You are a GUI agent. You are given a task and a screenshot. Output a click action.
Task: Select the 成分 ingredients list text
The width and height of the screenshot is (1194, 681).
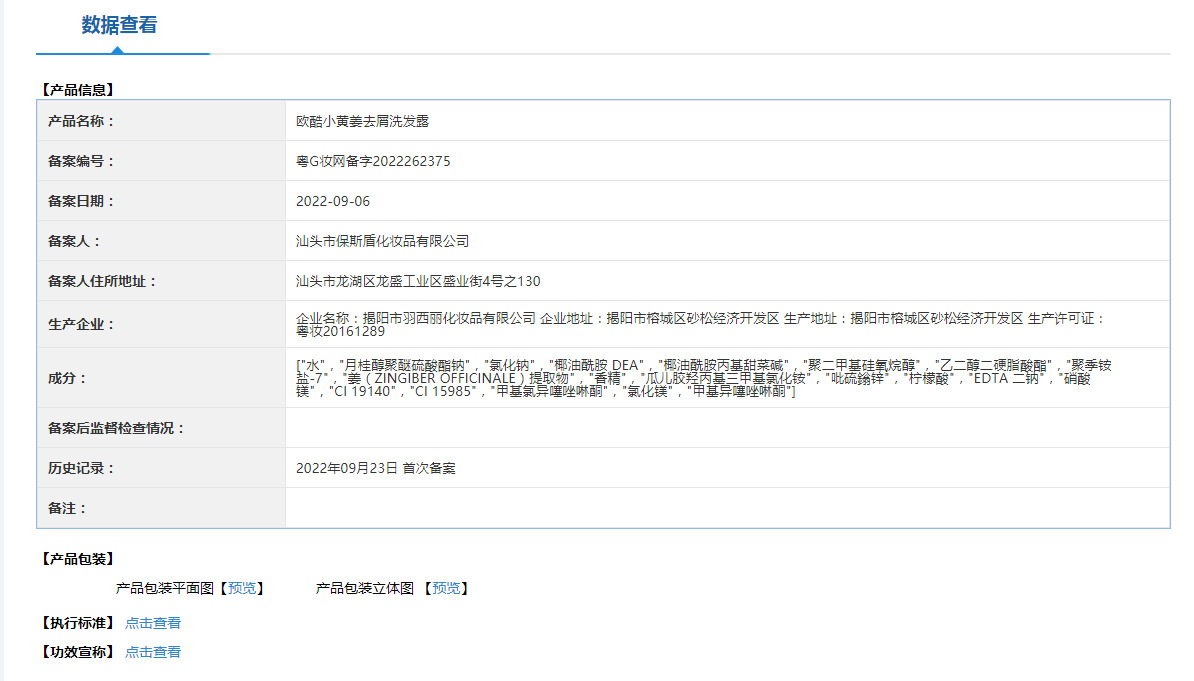[x=704, y=378]
